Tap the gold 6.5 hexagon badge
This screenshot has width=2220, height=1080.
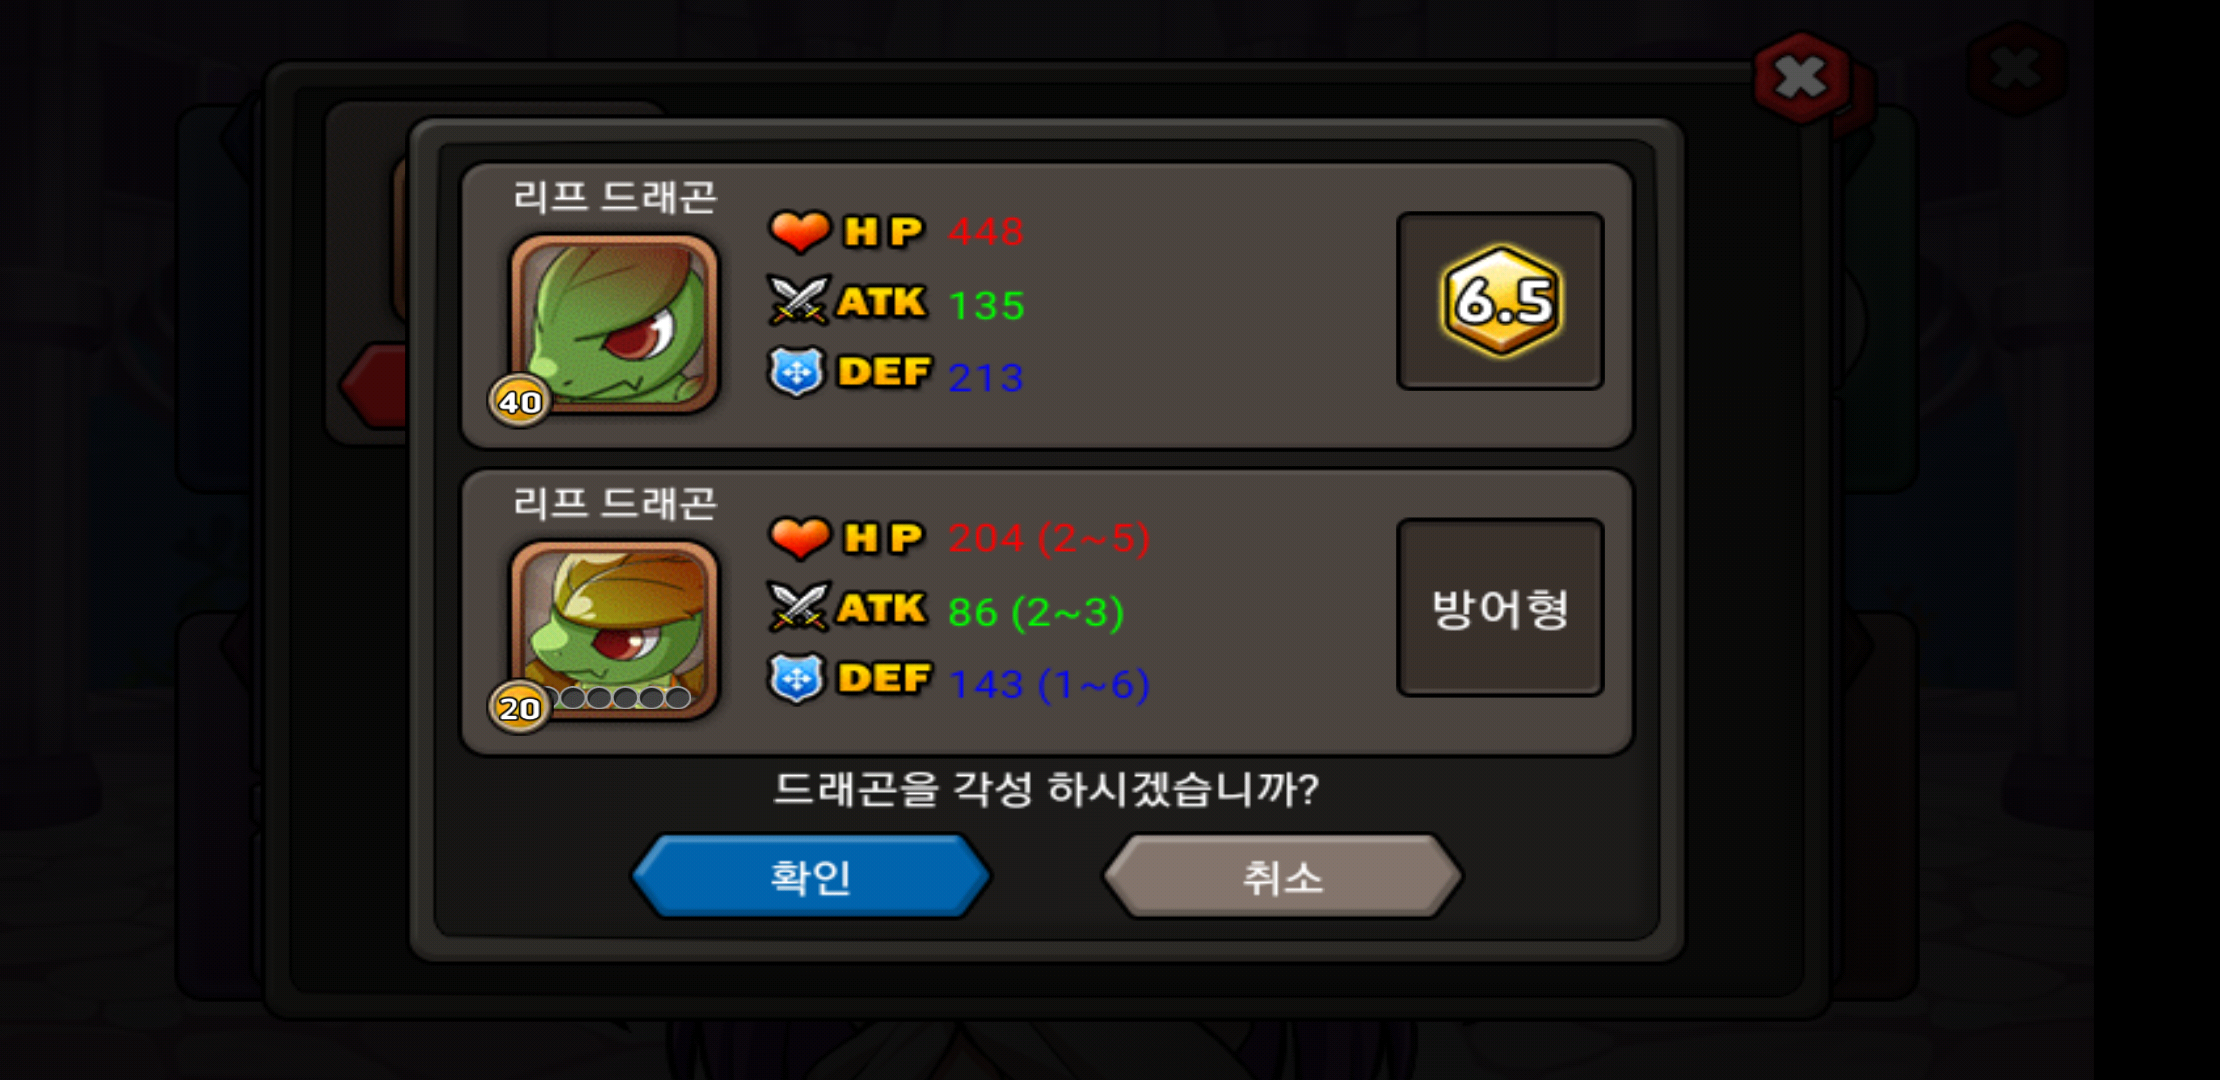[x=1502, y=300]
